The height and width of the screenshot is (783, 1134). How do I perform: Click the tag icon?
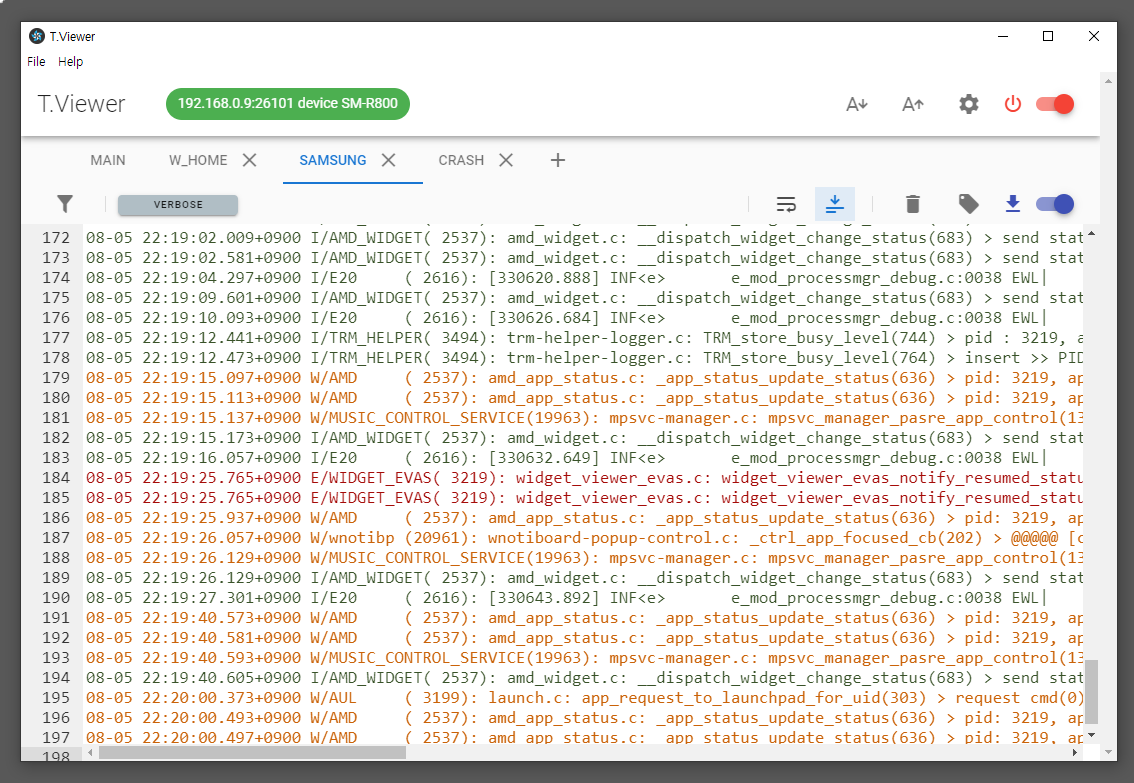coord(968,204)
